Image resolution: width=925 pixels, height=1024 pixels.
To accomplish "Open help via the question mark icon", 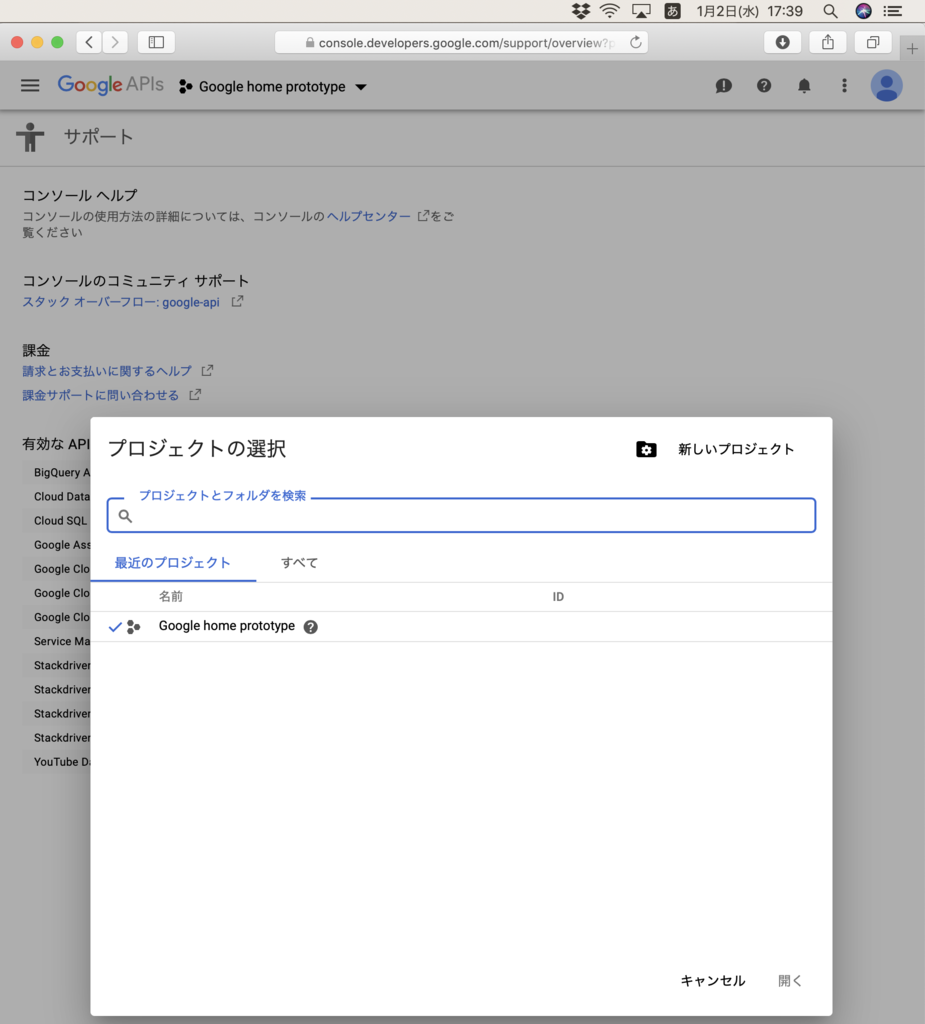I will click(x=763, y=85).
